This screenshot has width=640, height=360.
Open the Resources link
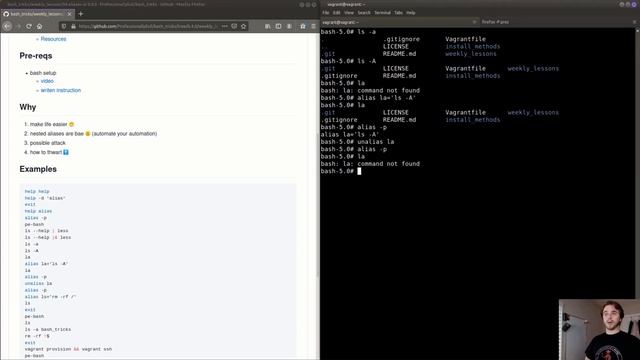[x=53, y=39]
